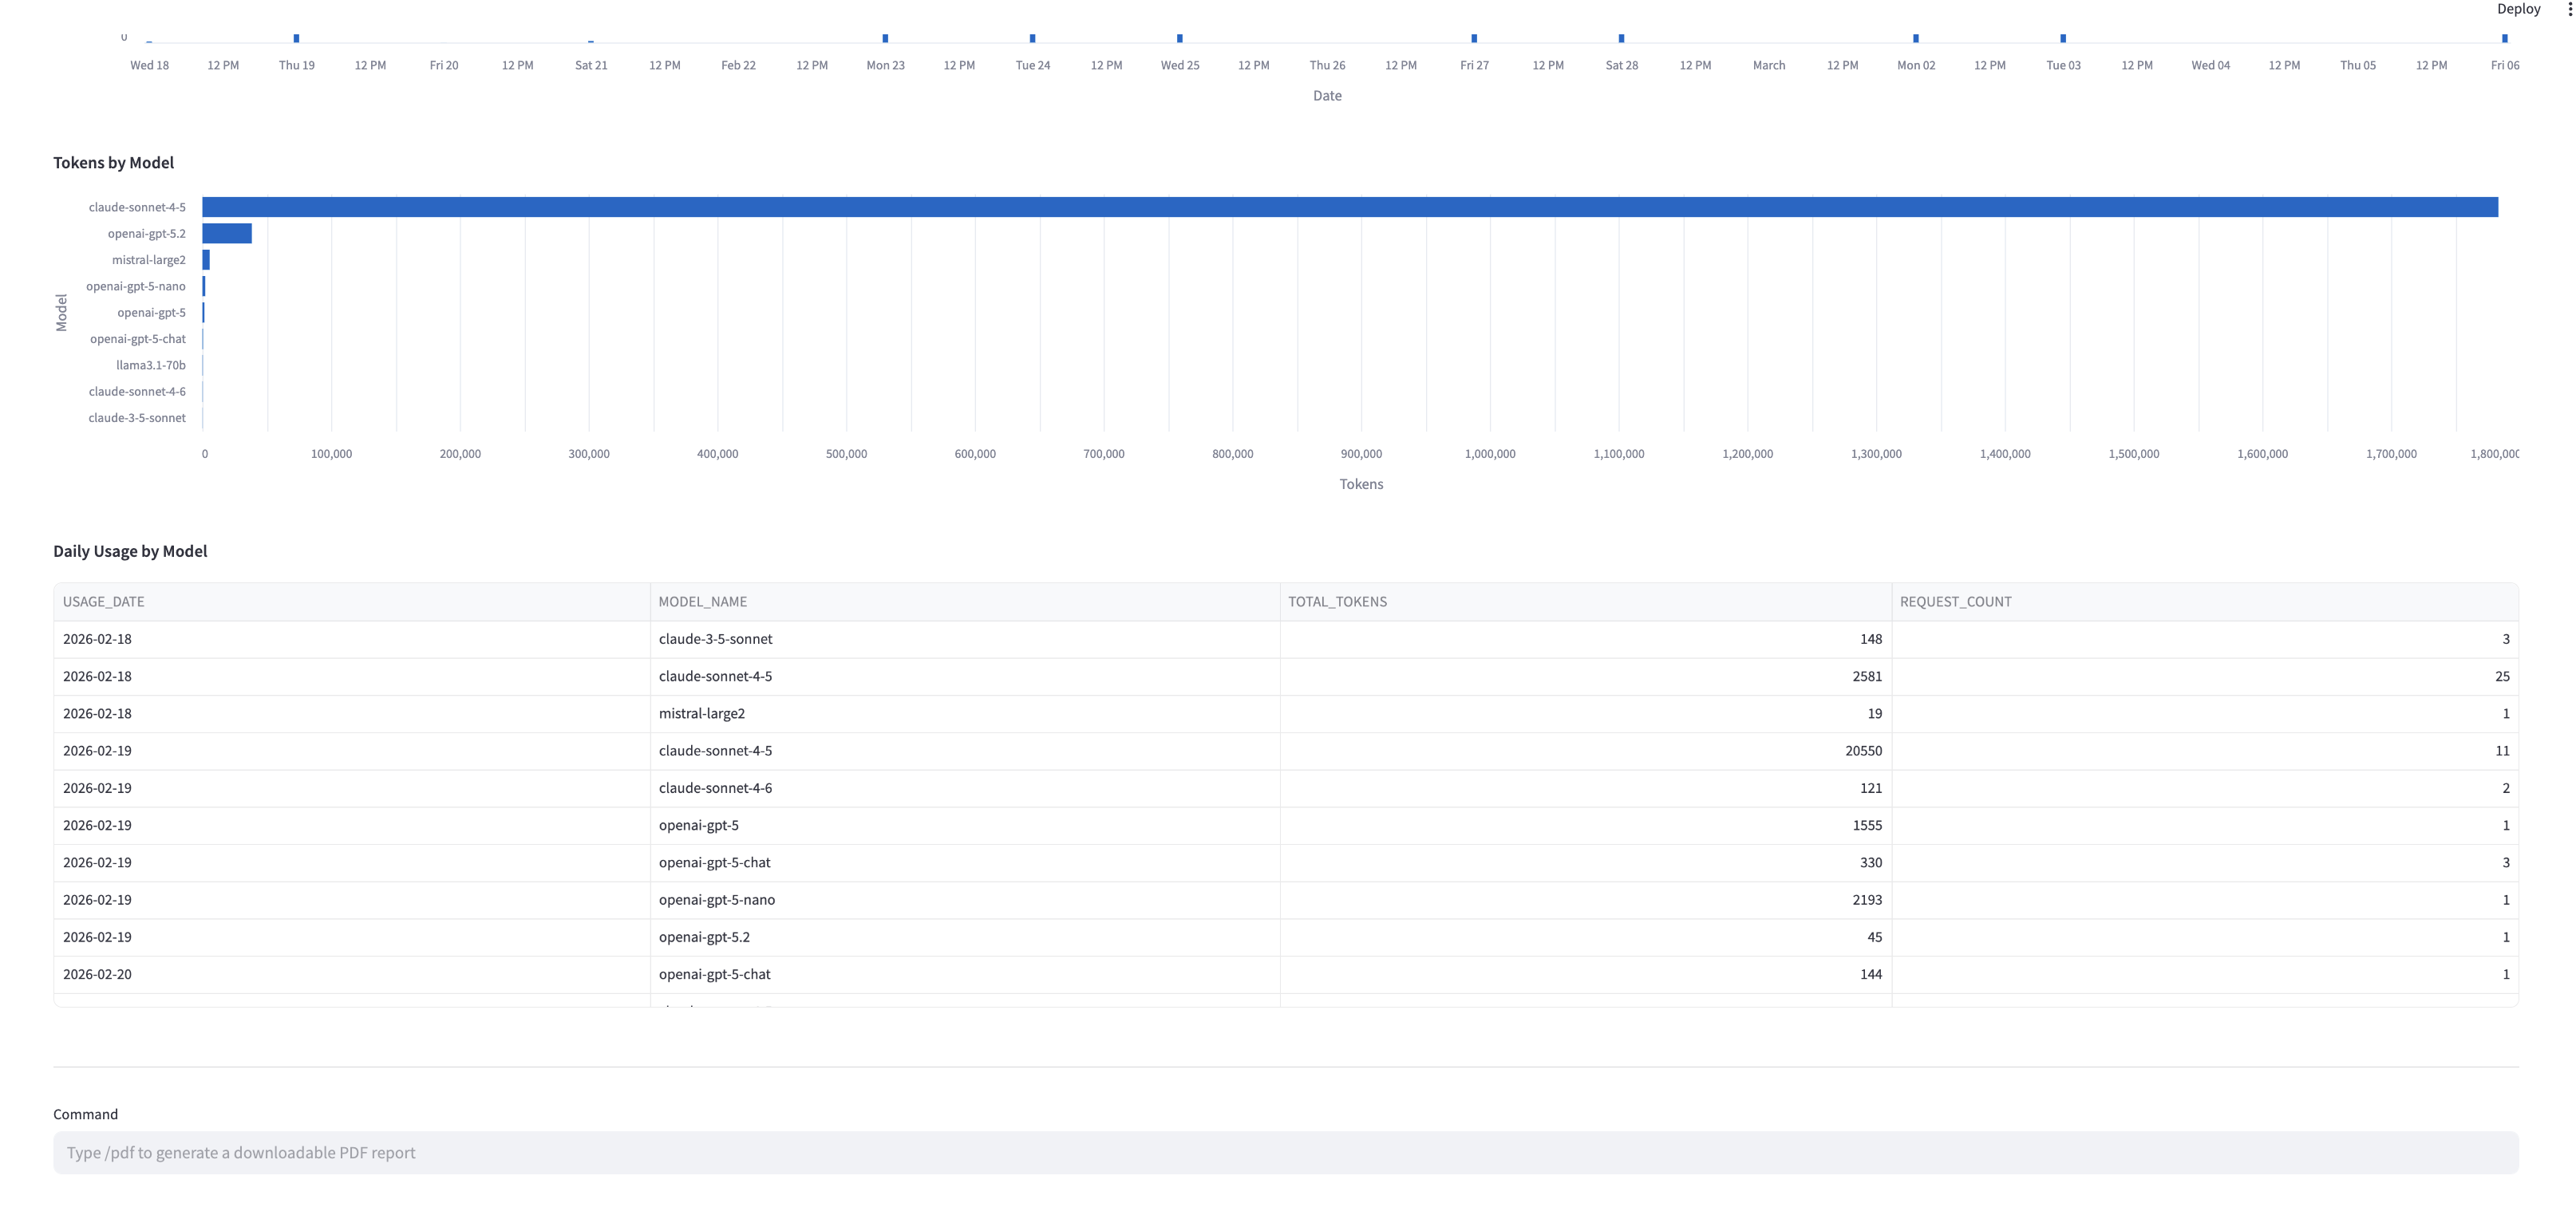
Task: Select the Fri 27 data marker on the timeline
Action: (1474, 38)
